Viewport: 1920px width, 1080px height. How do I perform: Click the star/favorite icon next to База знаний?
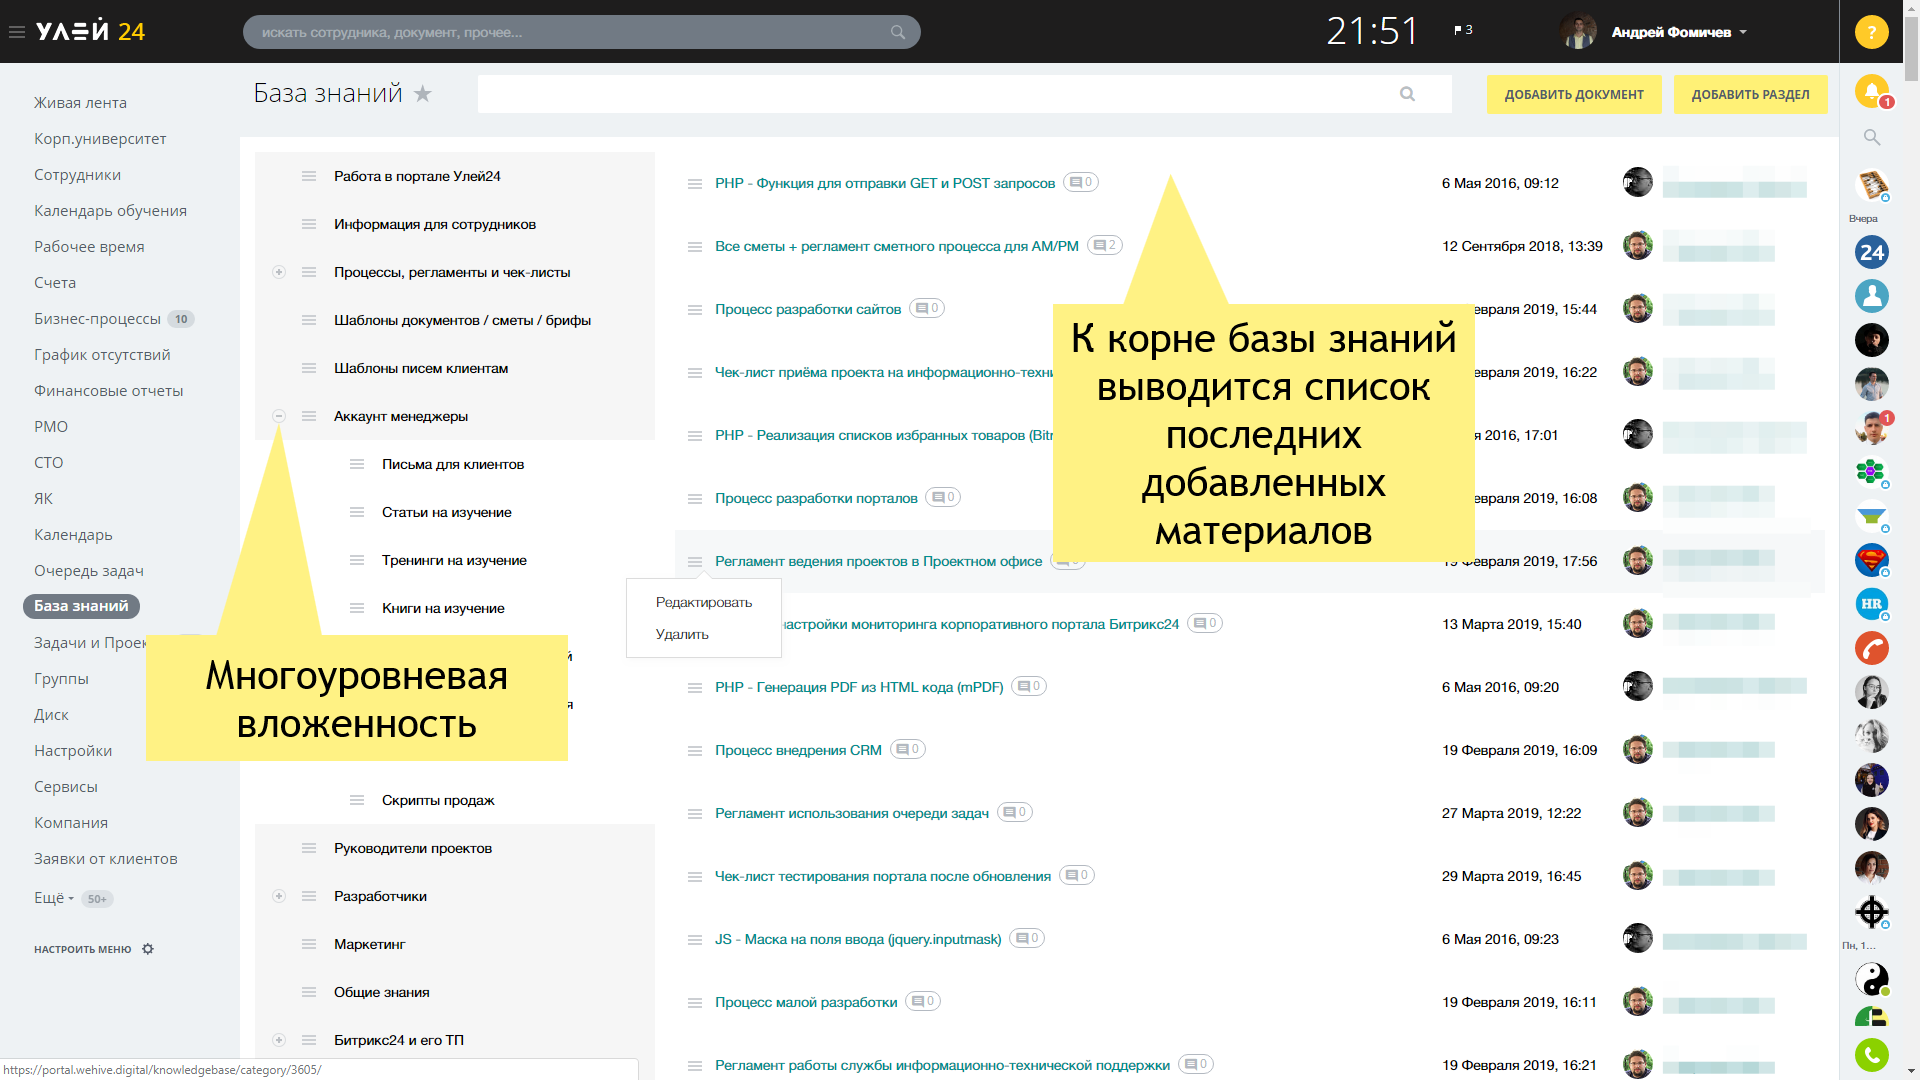[423, 94]
